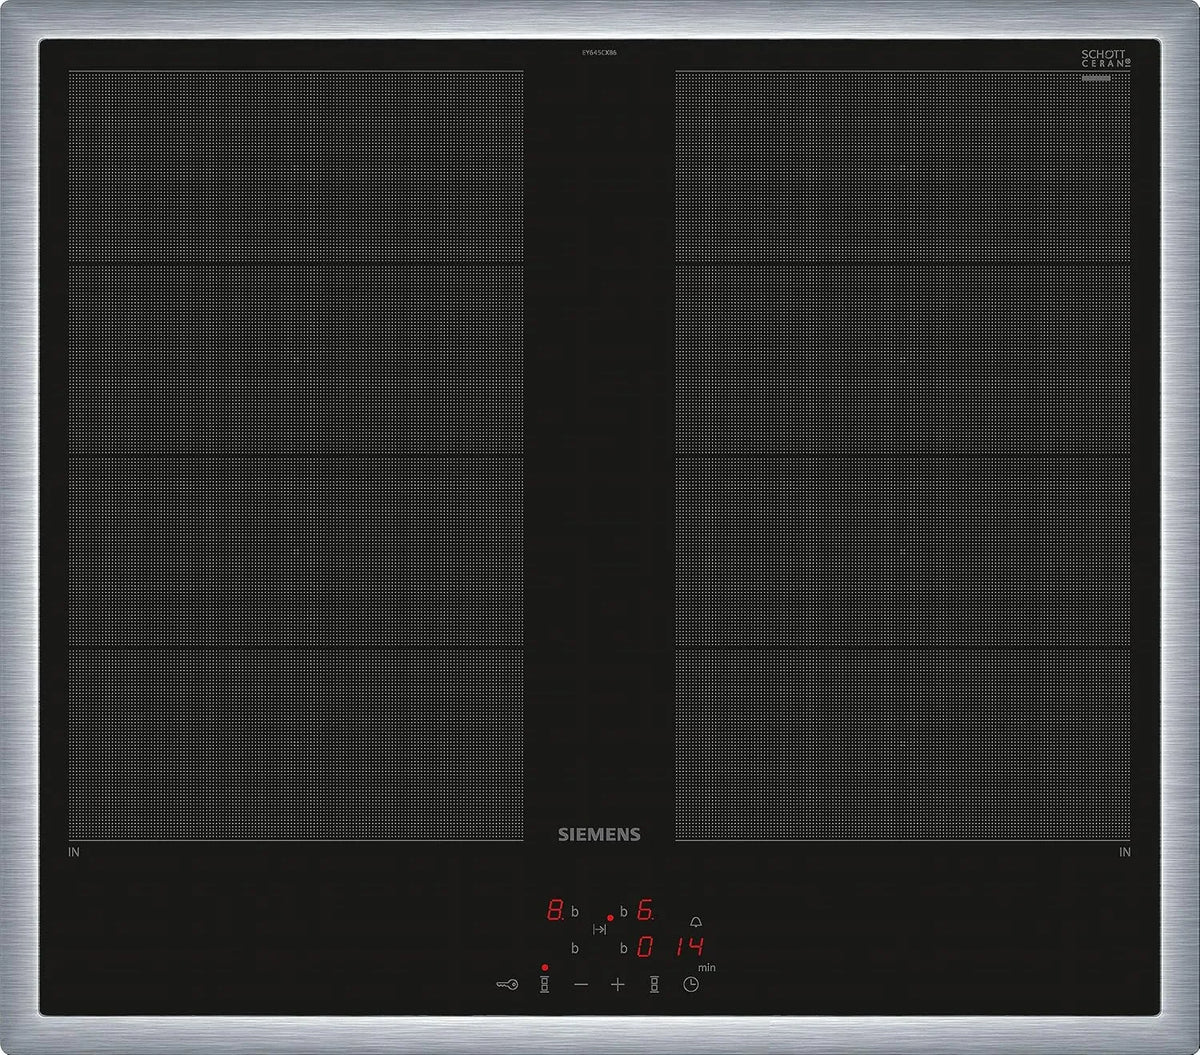Tap the 'b' indicator beside the red 0
This screenshot has height=1055, width=1200.
[x=624, y=948]
